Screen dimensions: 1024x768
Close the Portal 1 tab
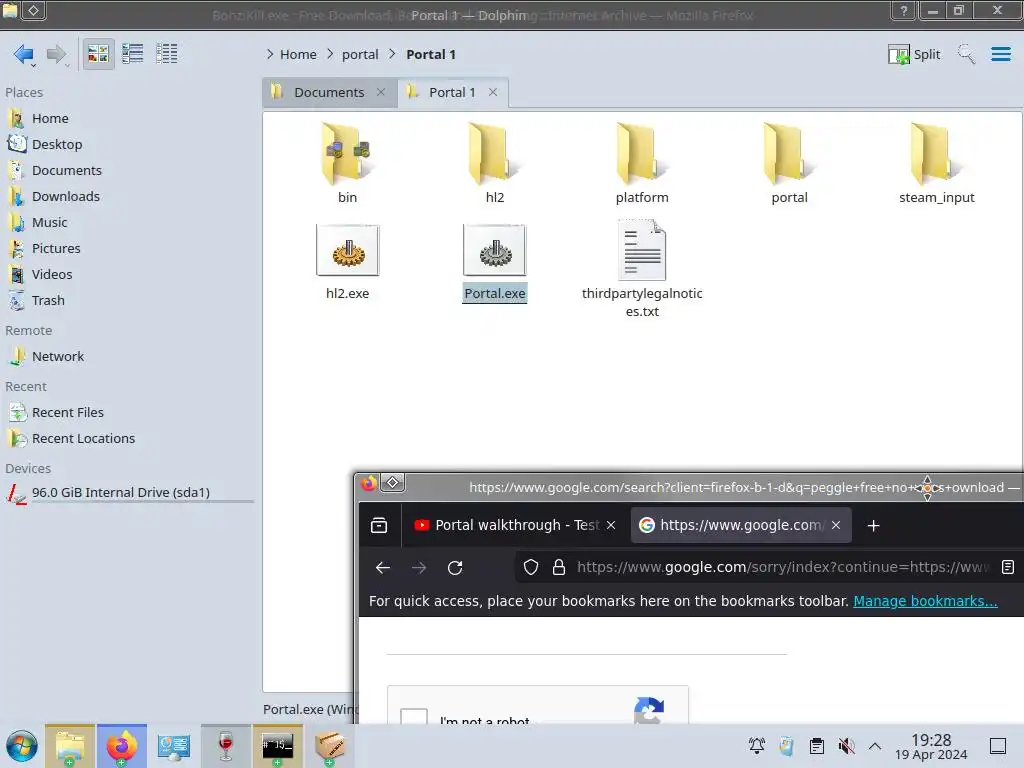click(493, 93)
